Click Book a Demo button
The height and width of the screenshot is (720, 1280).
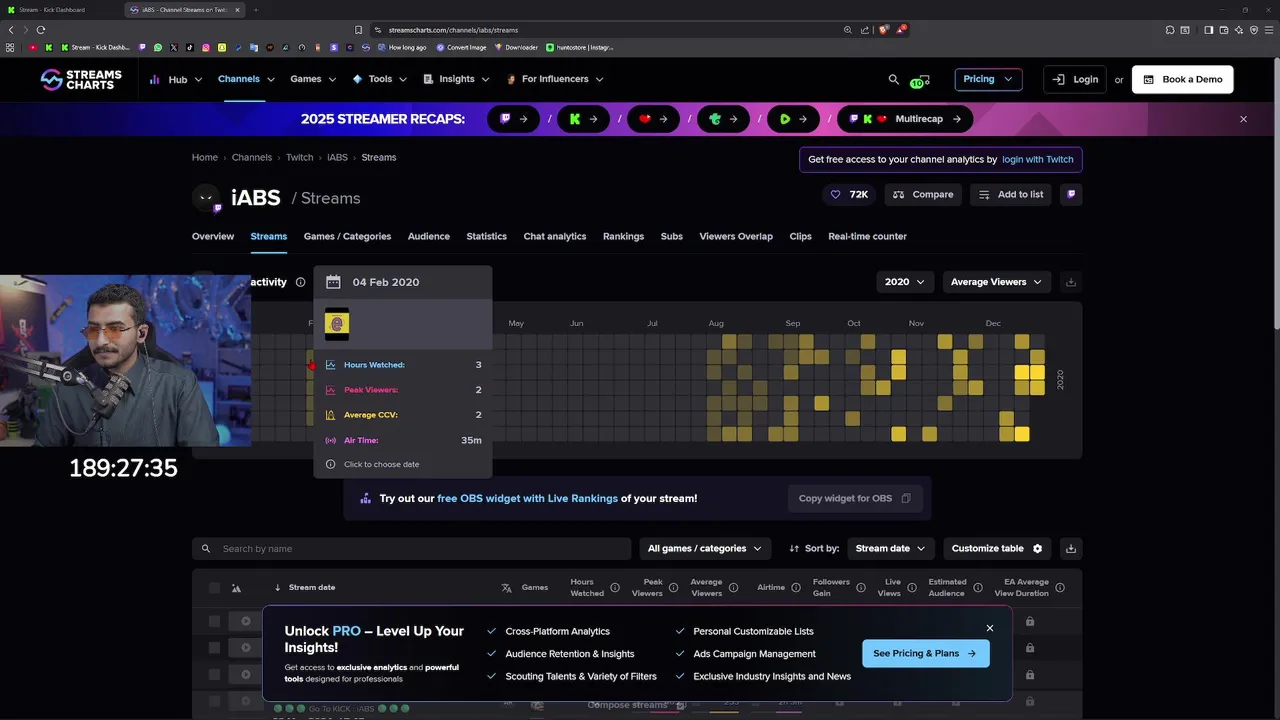coord(1183,79)
